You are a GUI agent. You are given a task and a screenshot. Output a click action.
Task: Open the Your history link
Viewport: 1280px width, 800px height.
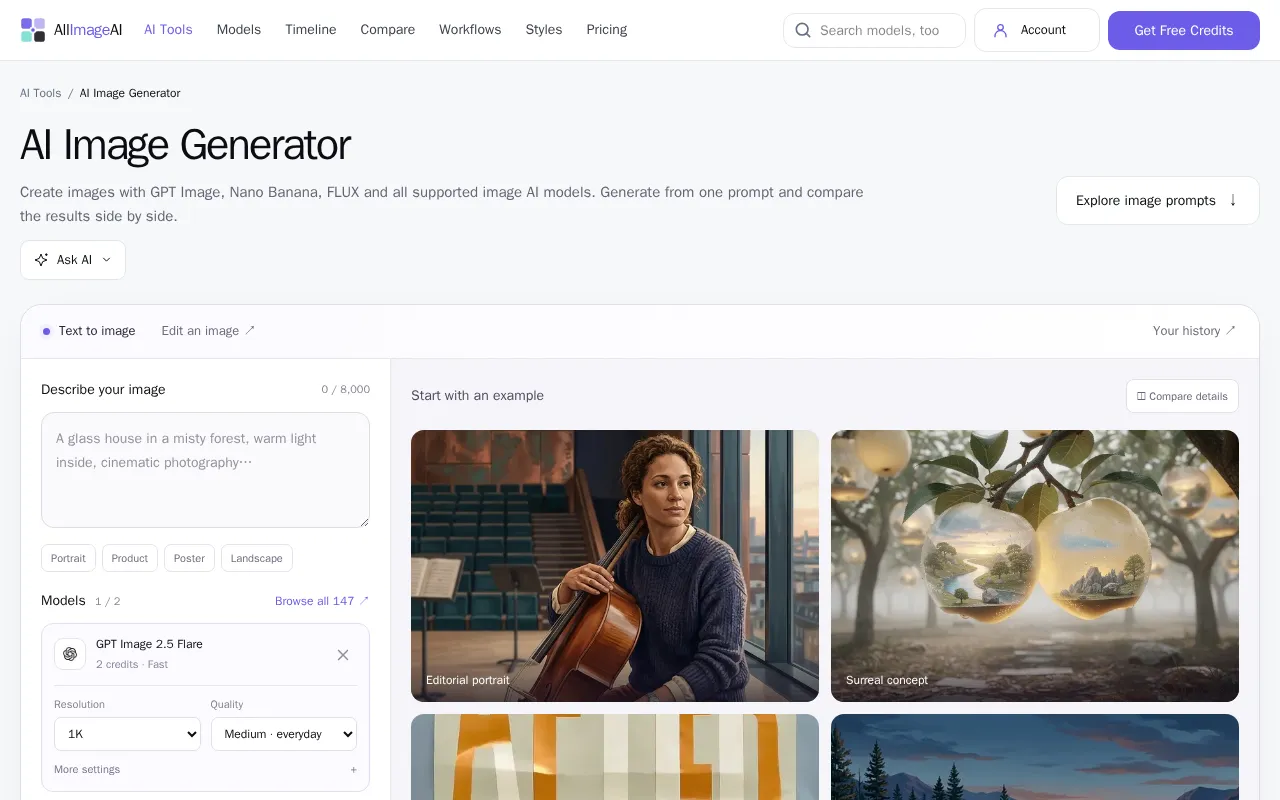click(1194, 331)
